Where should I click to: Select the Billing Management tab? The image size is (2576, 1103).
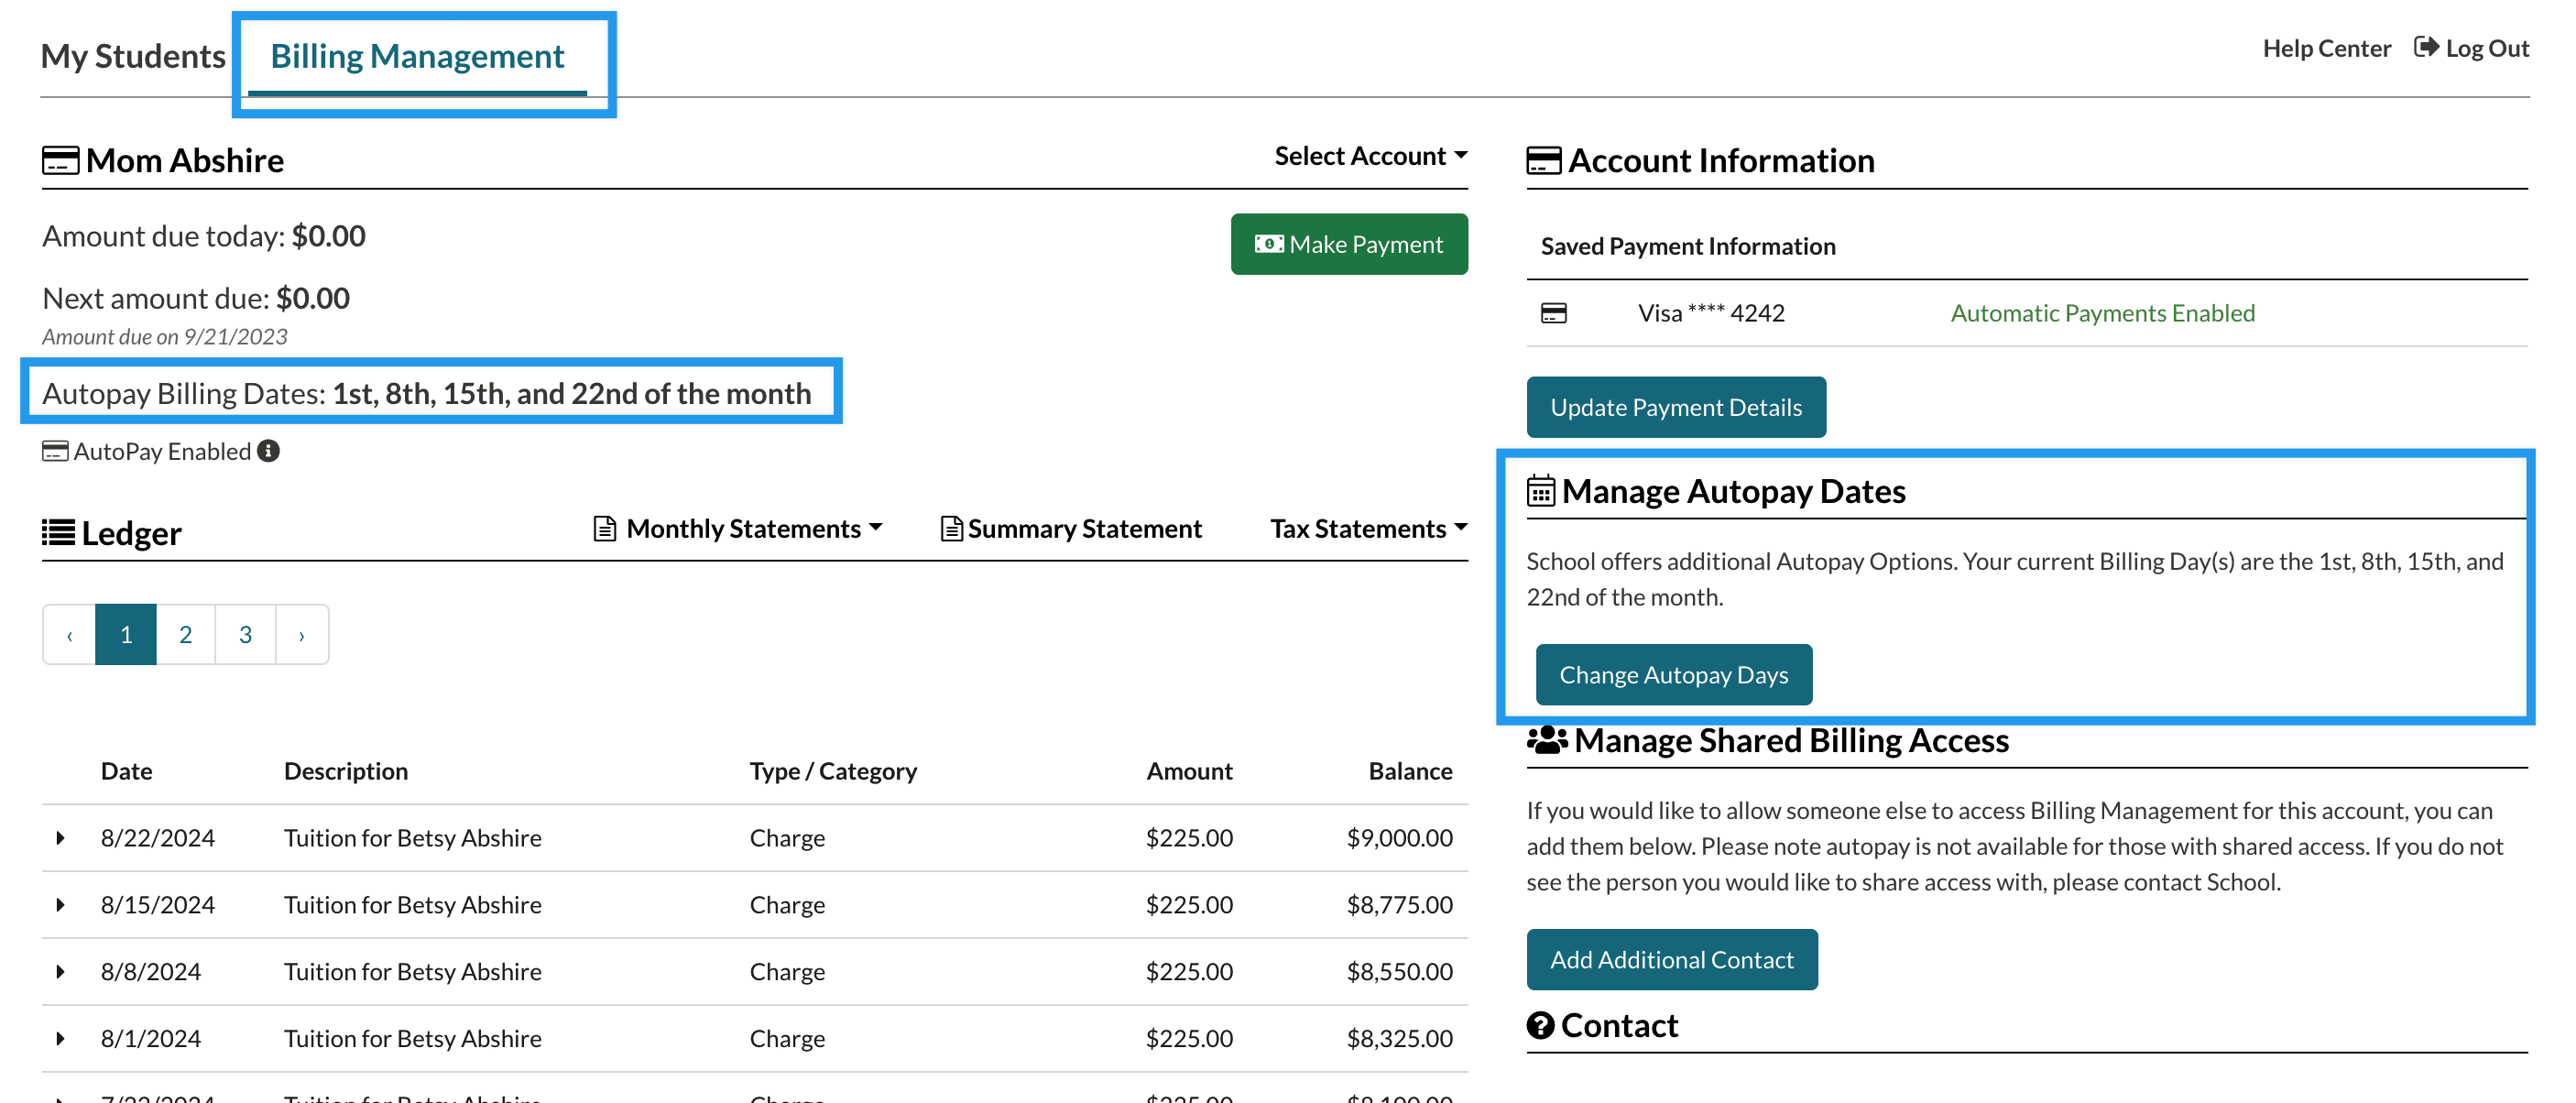pyautogui.click(x=417, y=56)
